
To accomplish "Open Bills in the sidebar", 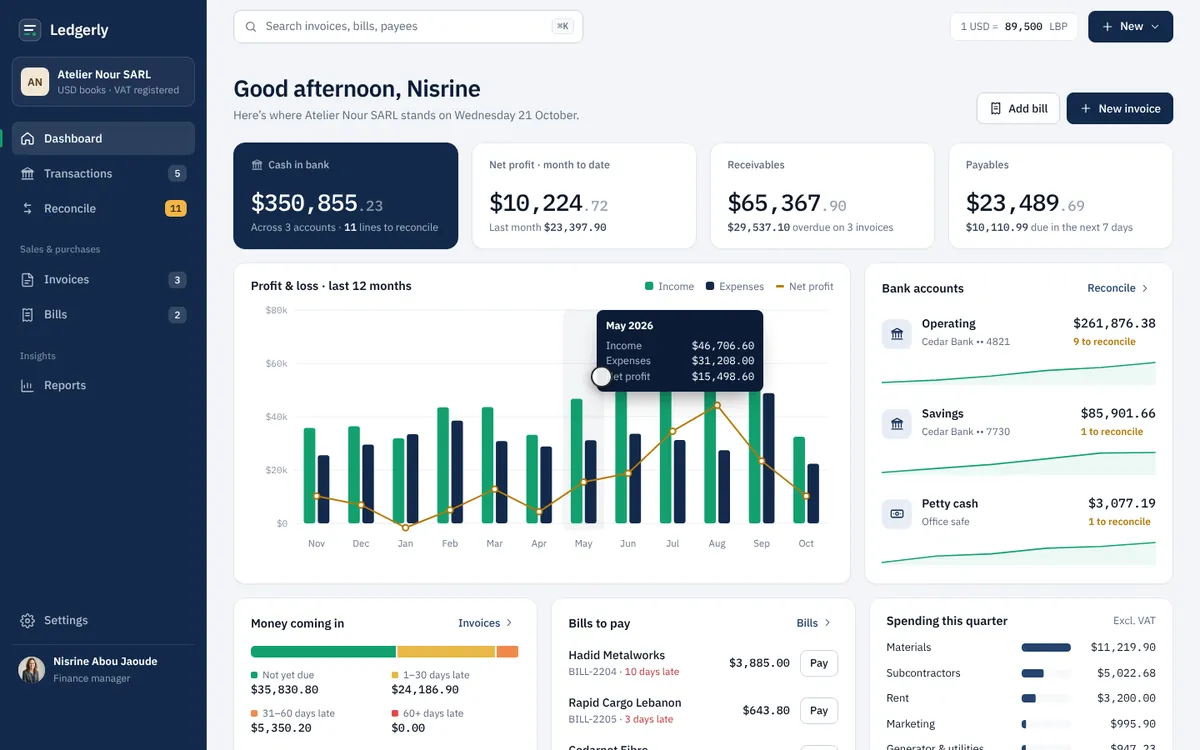I will (x=103, y=315).
